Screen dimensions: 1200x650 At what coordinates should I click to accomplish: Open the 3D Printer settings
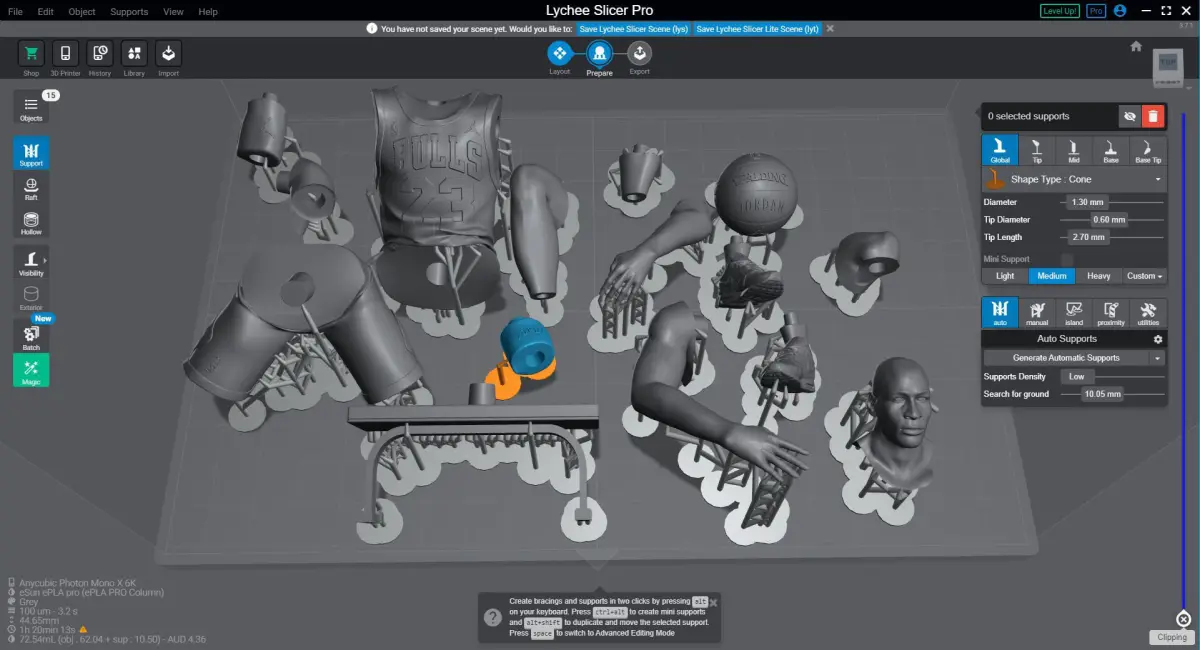pos(65,54)
